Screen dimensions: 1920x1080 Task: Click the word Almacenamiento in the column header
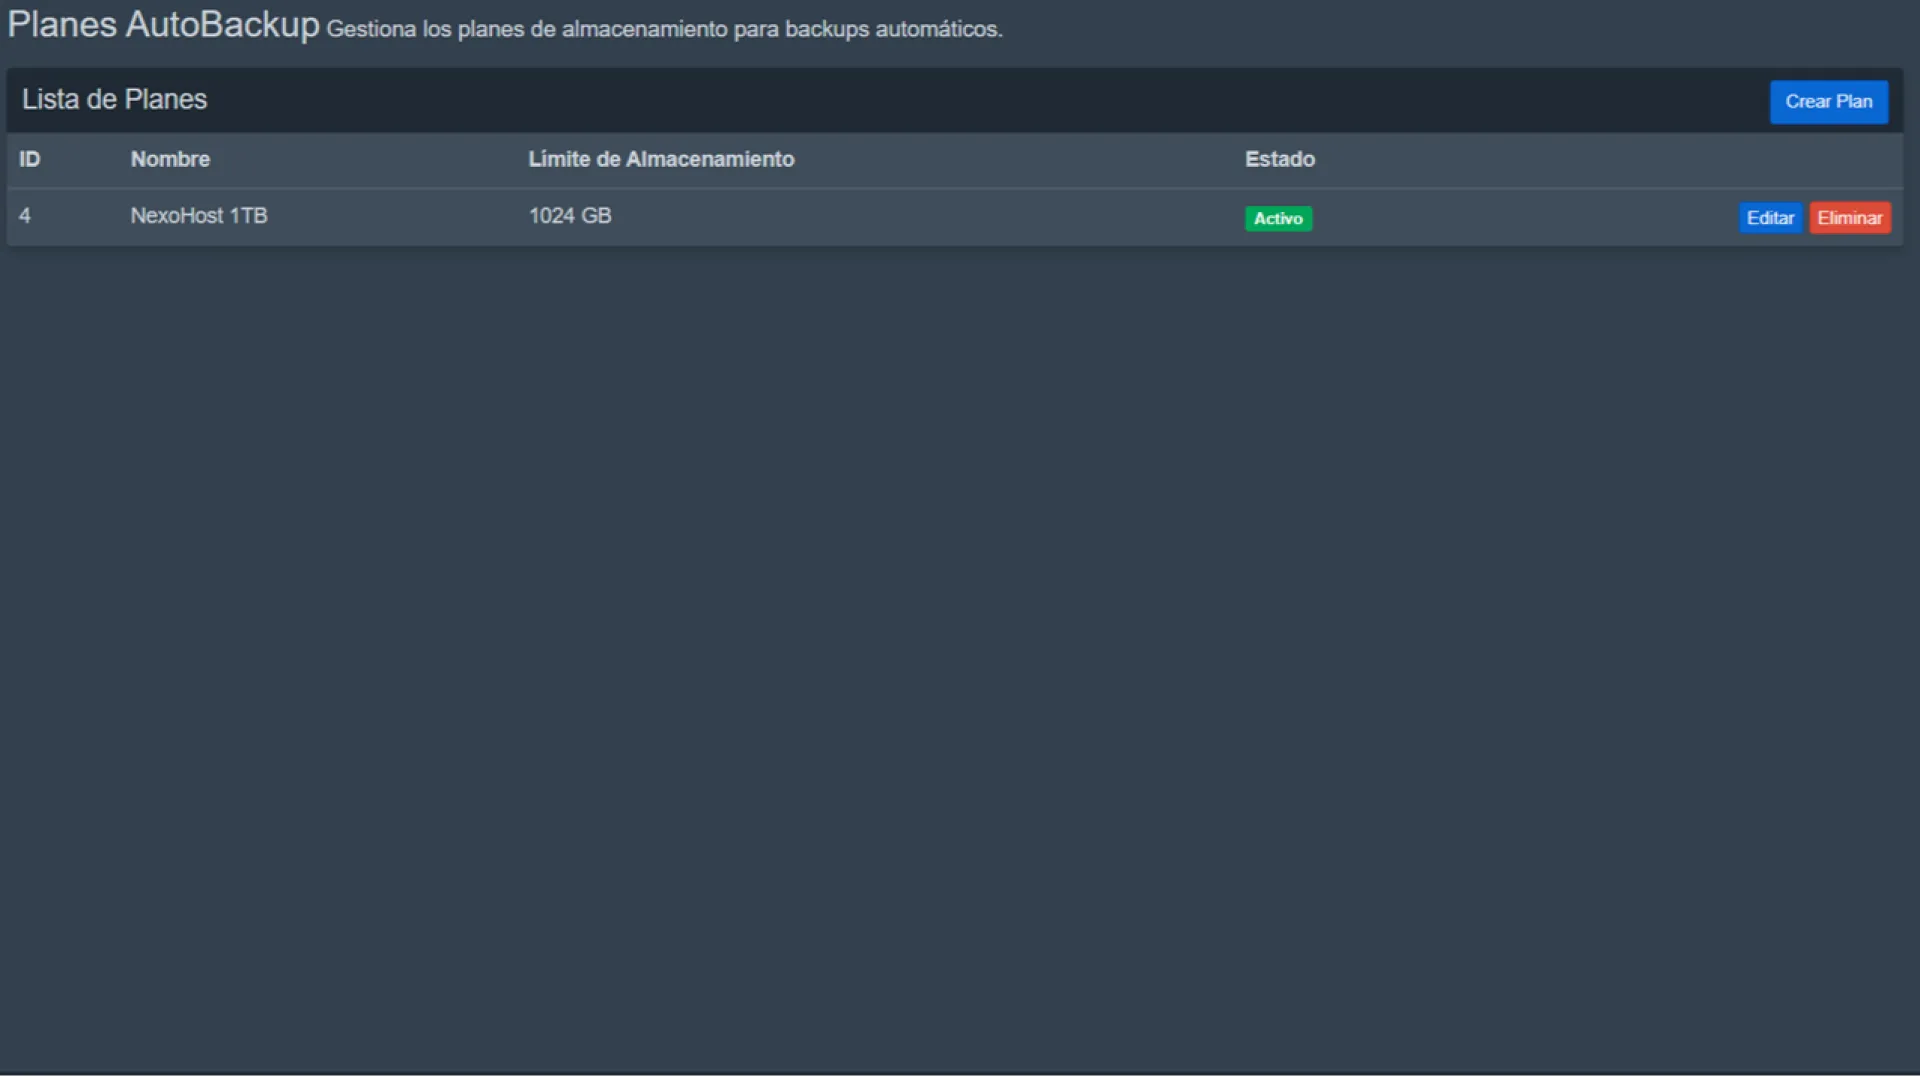point(710,160)
